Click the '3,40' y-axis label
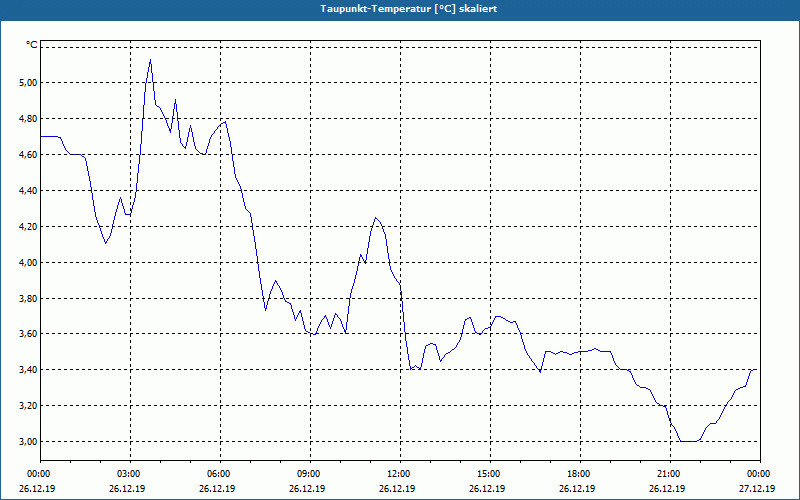Screen dimensions: 800x500 click(29, 370)
